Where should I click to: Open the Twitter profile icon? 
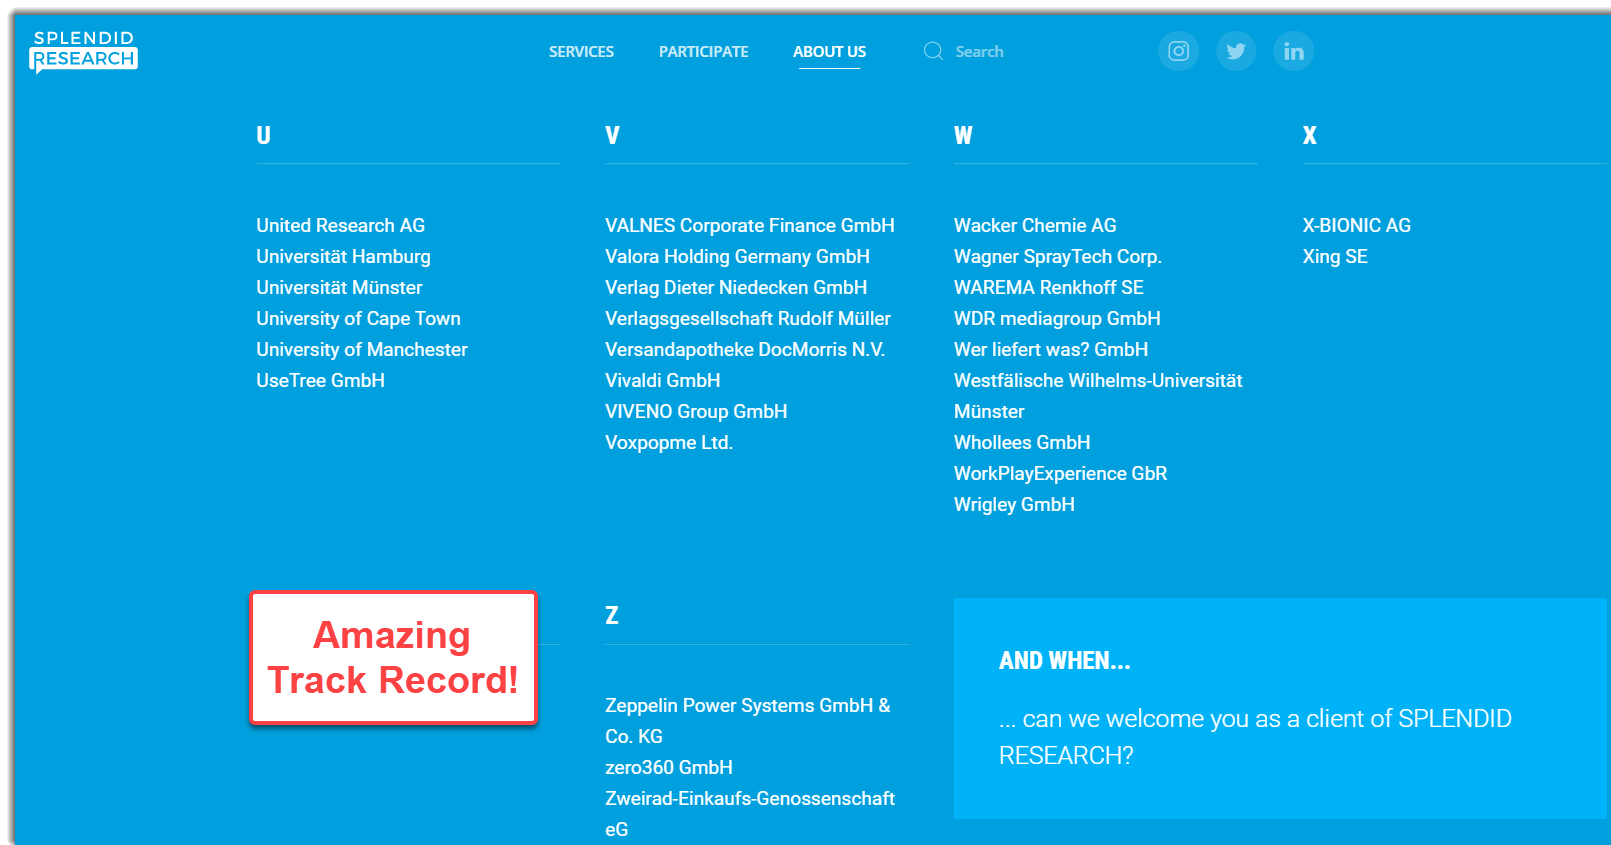(1236, 51)
